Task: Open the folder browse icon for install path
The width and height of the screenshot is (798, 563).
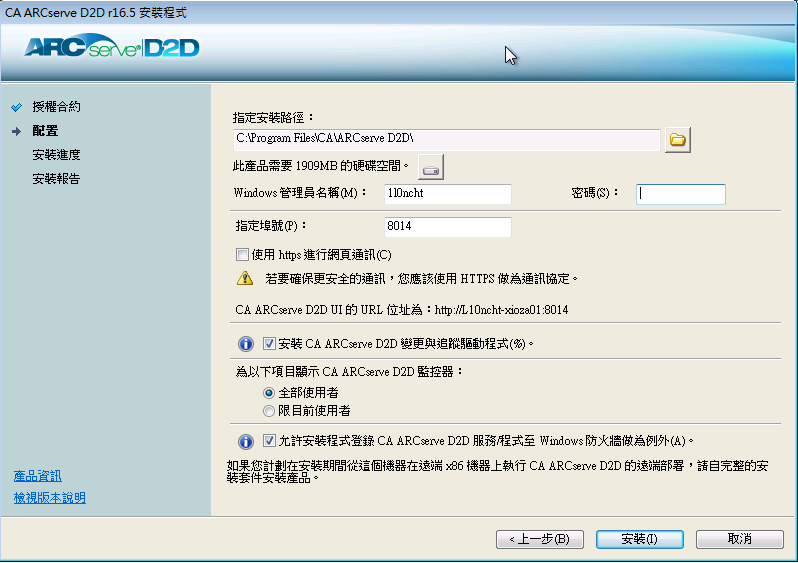Action: [677, 140]
